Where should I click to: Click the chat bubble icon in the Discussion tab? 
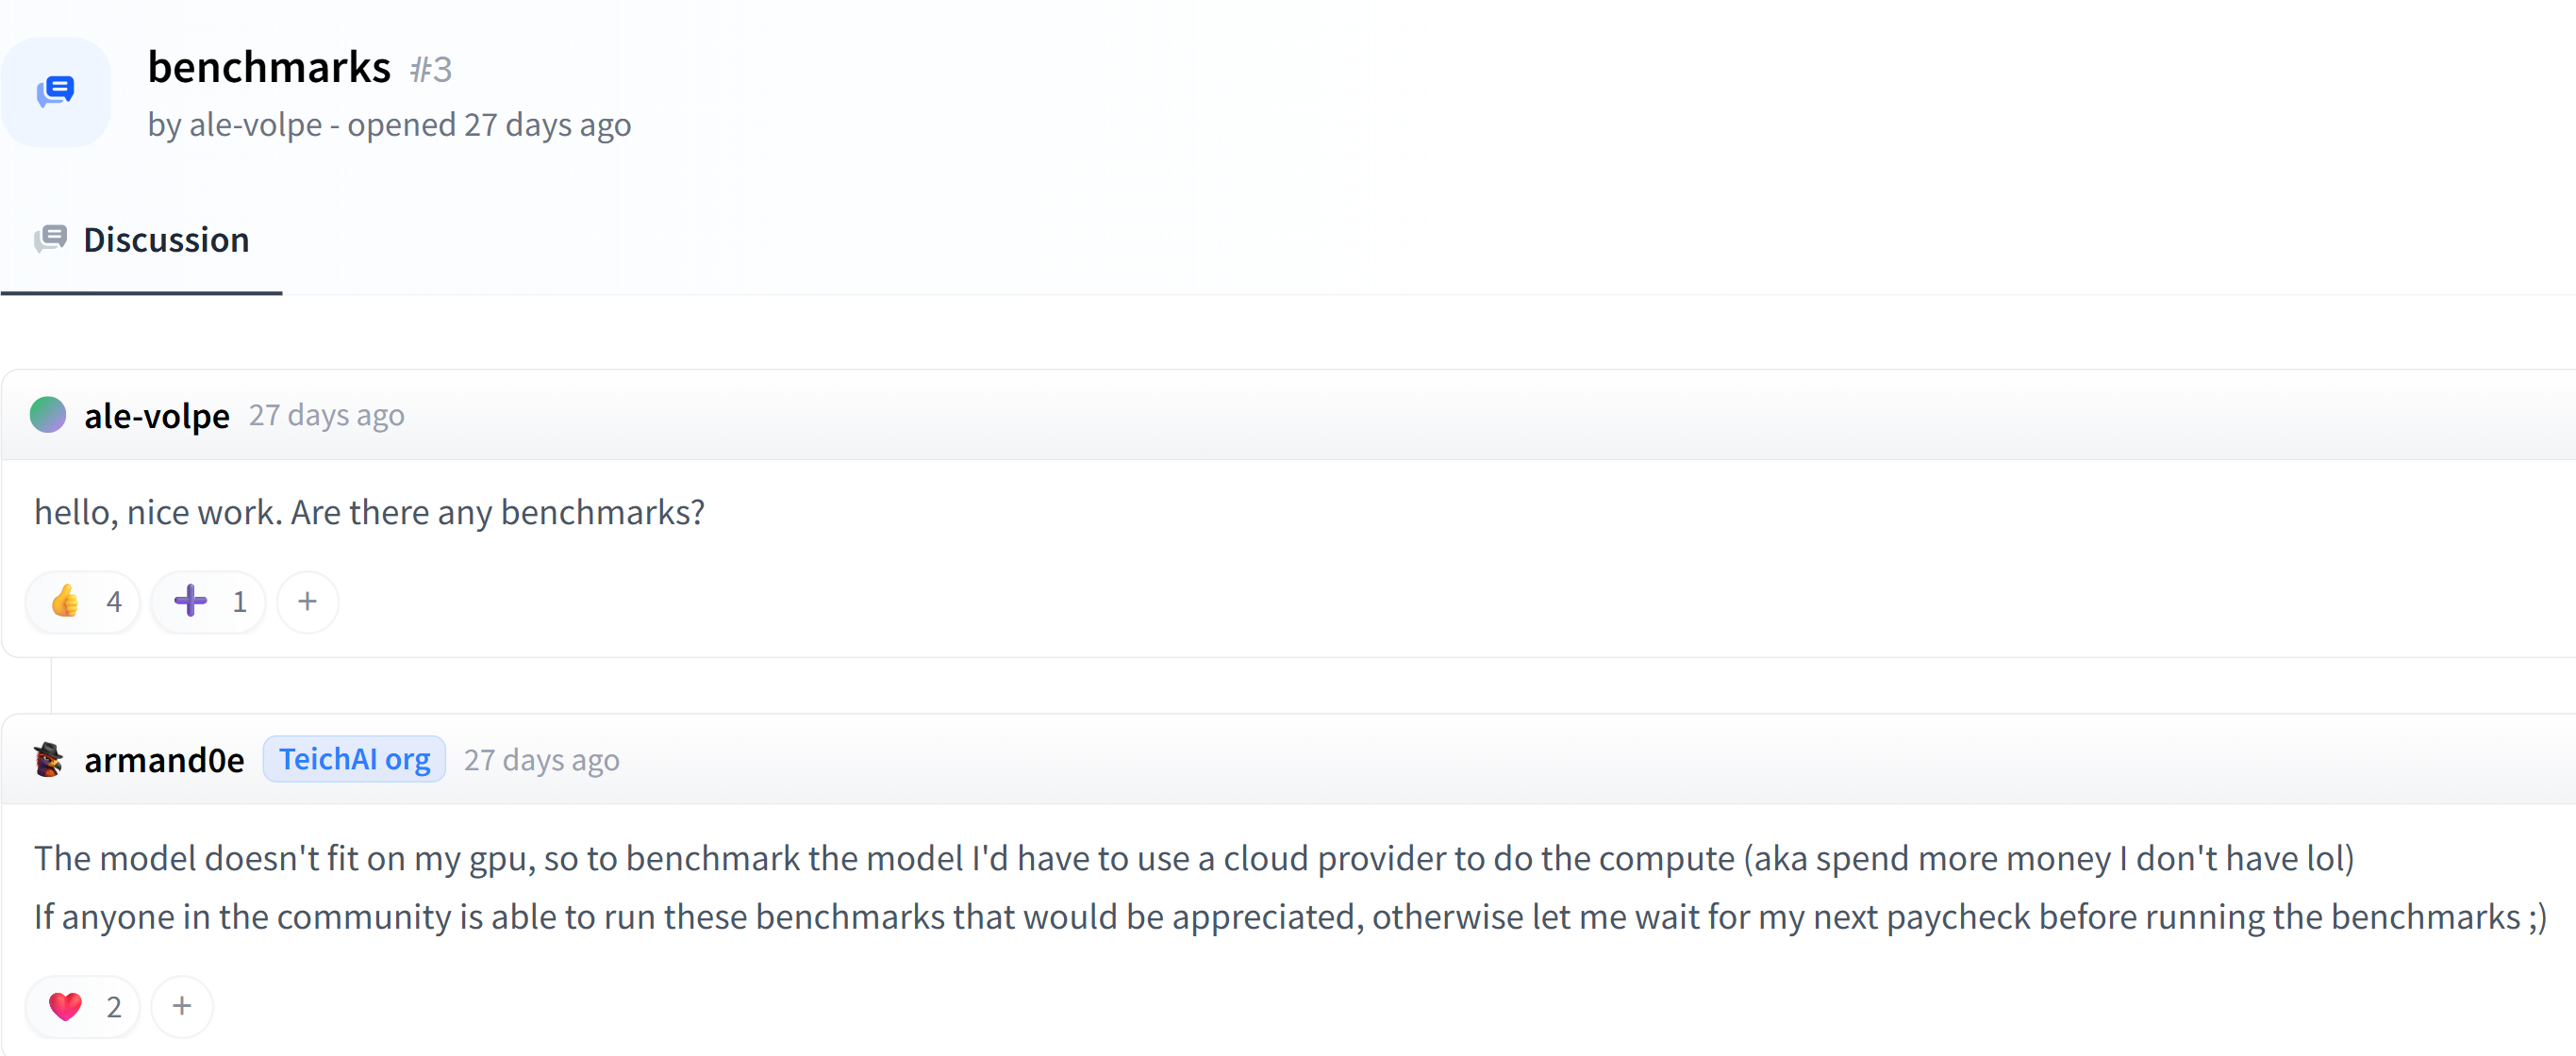[x=51, y=240]
